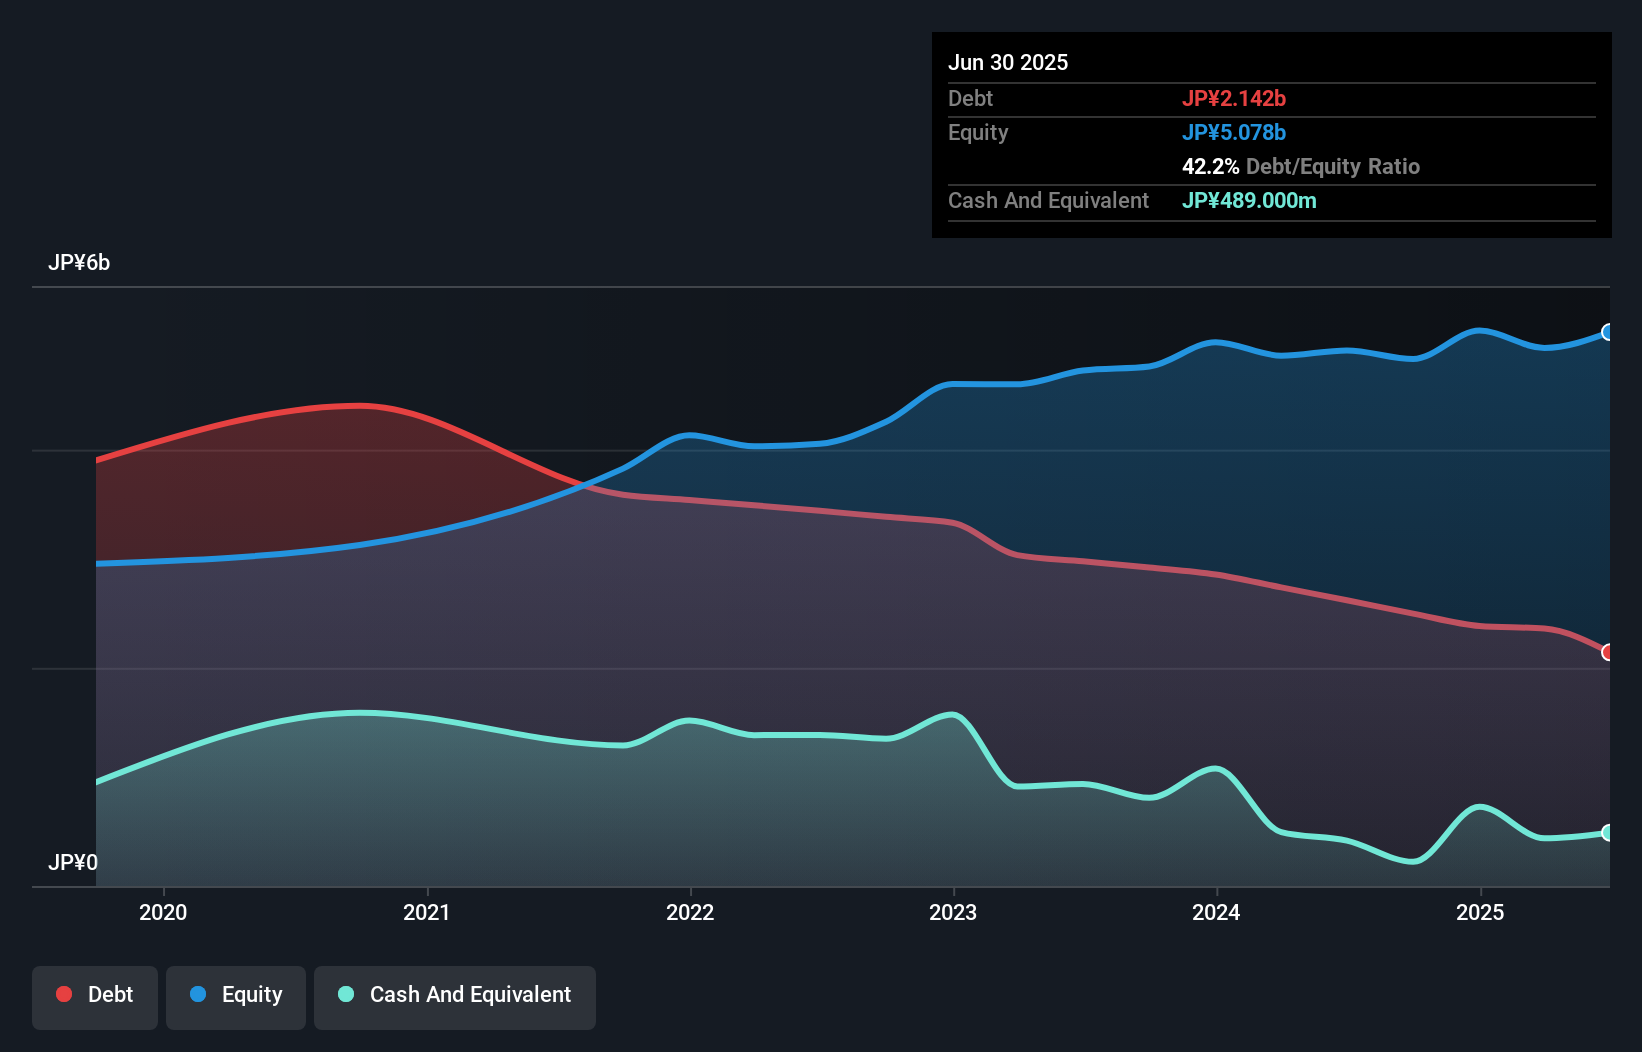Click the JP¥2.142b Debt value in the tooltip

coord(1235,98)
